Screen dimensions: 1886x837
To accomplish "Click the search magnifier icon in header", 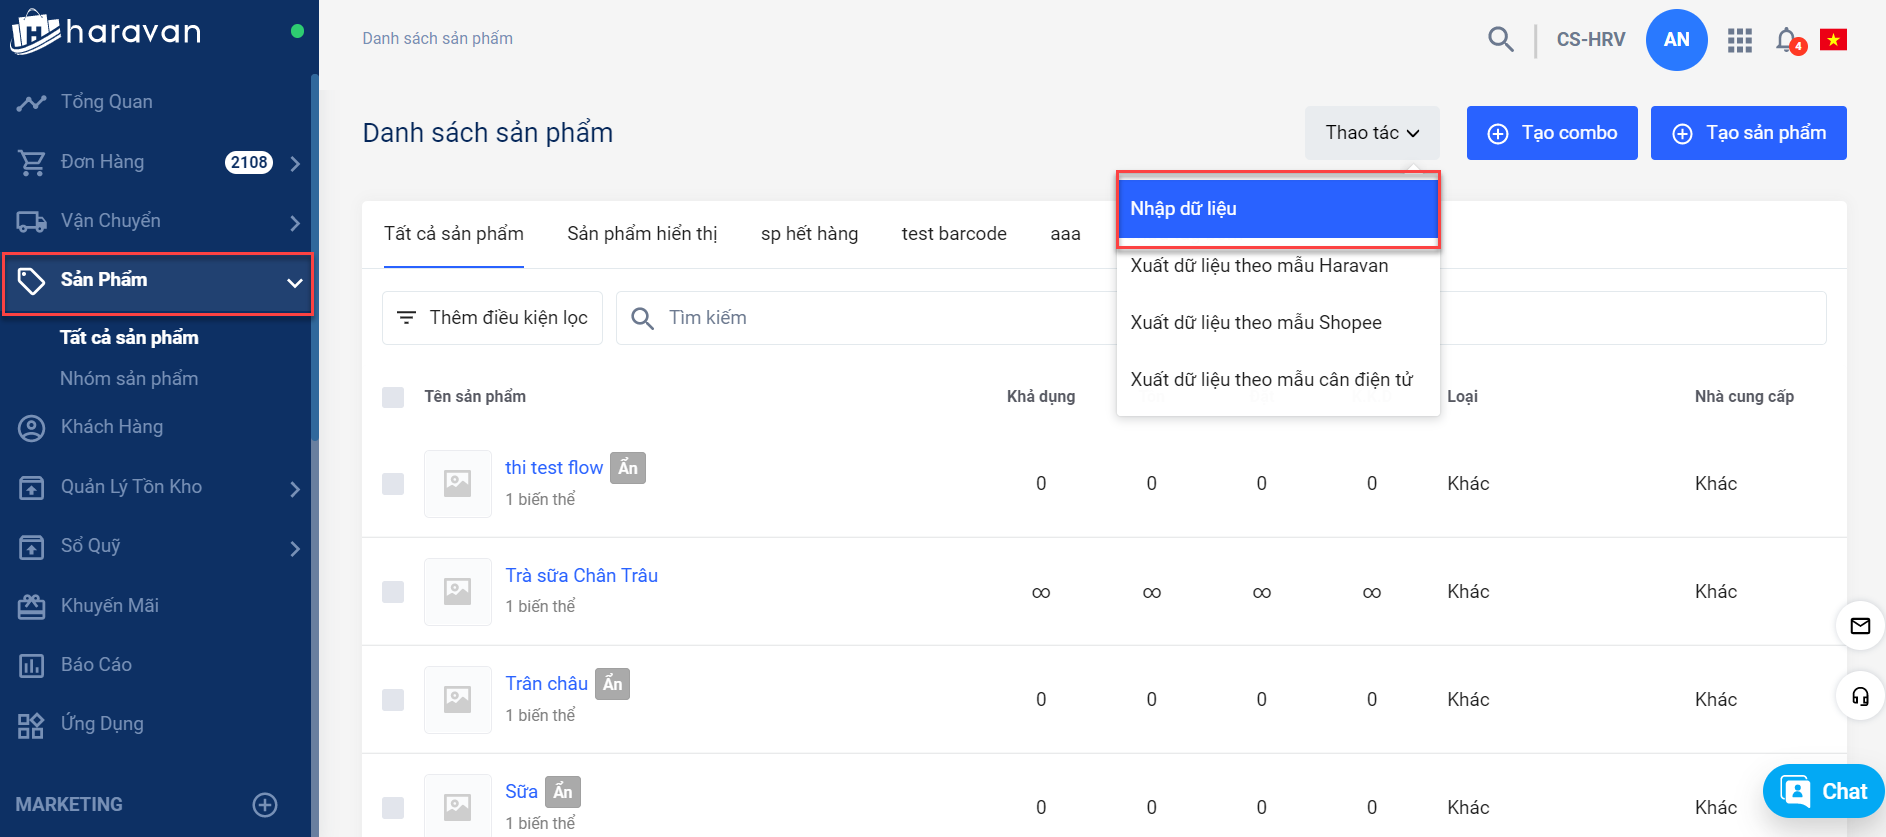I will 1500,39.
